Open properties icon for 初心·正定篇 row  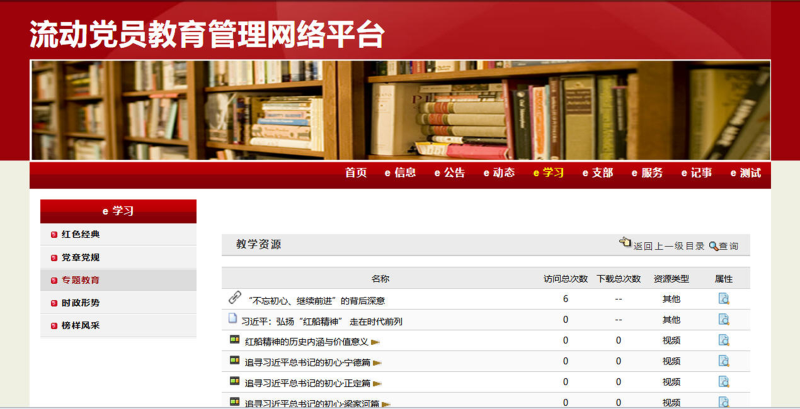724,382
